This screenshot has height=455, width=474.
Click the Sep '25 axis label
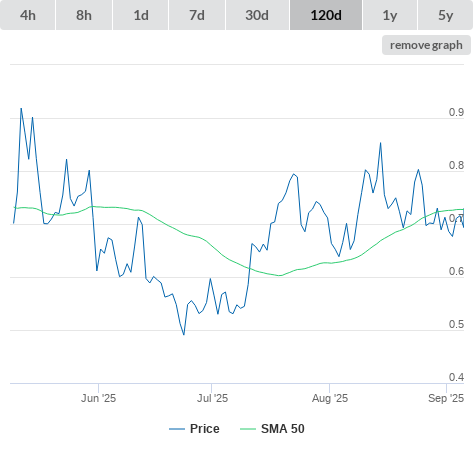[446, 398]
